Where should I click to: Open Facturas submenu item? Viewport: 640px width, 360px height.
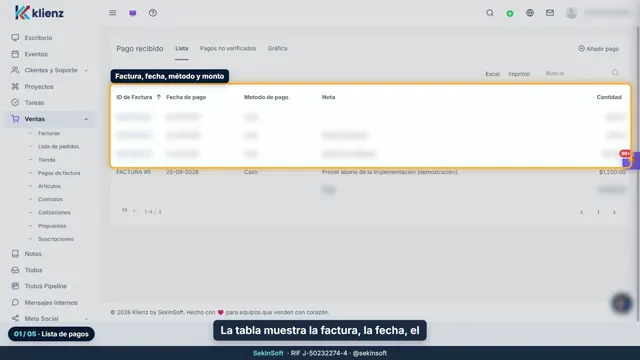(x=49, y=133)
